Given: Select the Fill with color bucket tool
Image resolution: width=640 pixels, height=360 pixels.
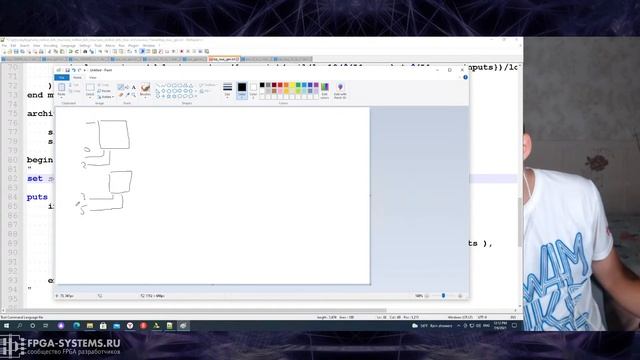Looking at the screenshot, I should [x=127, y=87].
